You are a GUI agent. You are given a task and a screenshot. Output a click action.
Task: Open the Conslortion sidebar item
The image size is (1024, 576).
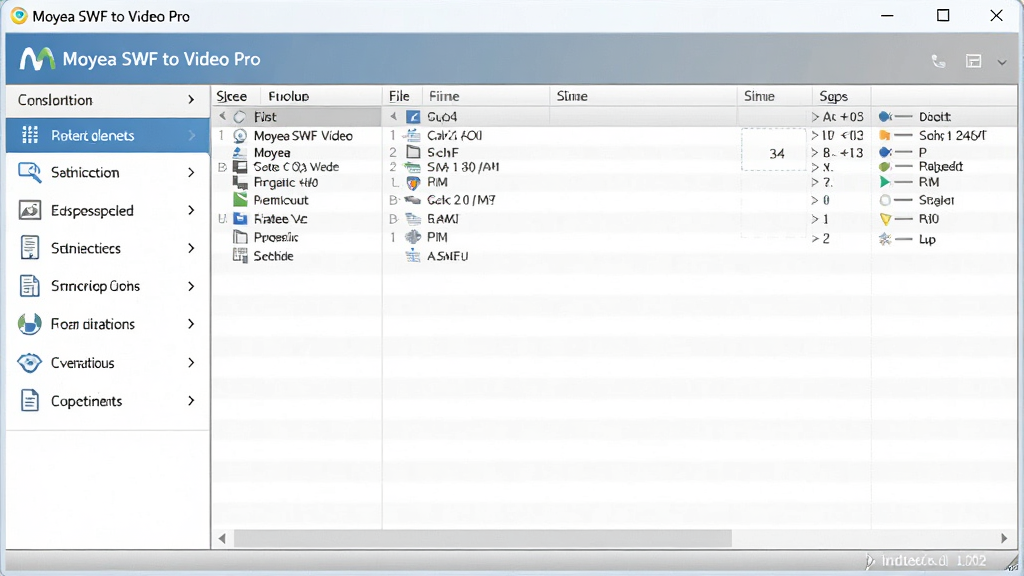pos(108,100)
